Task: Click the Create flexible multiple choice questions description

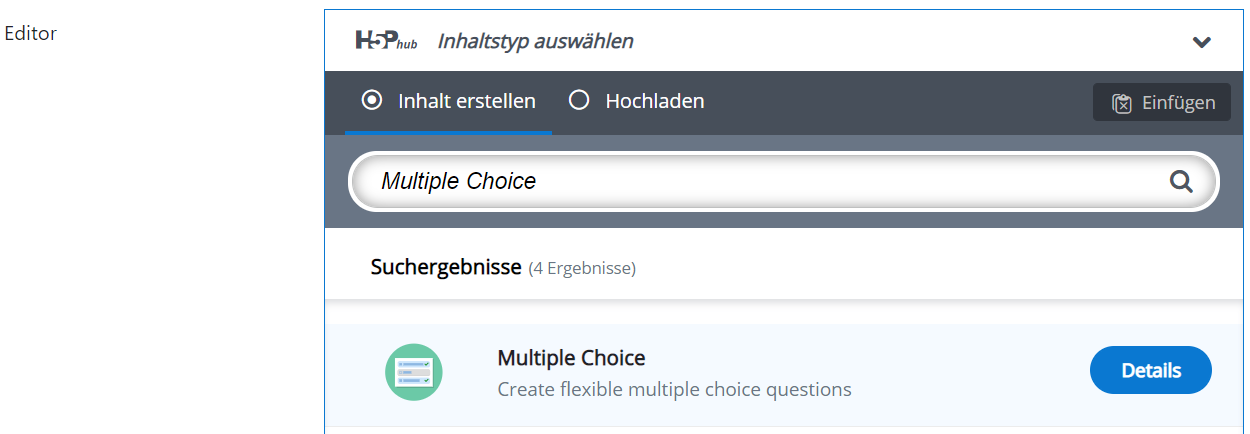Action: click(674, 389)
